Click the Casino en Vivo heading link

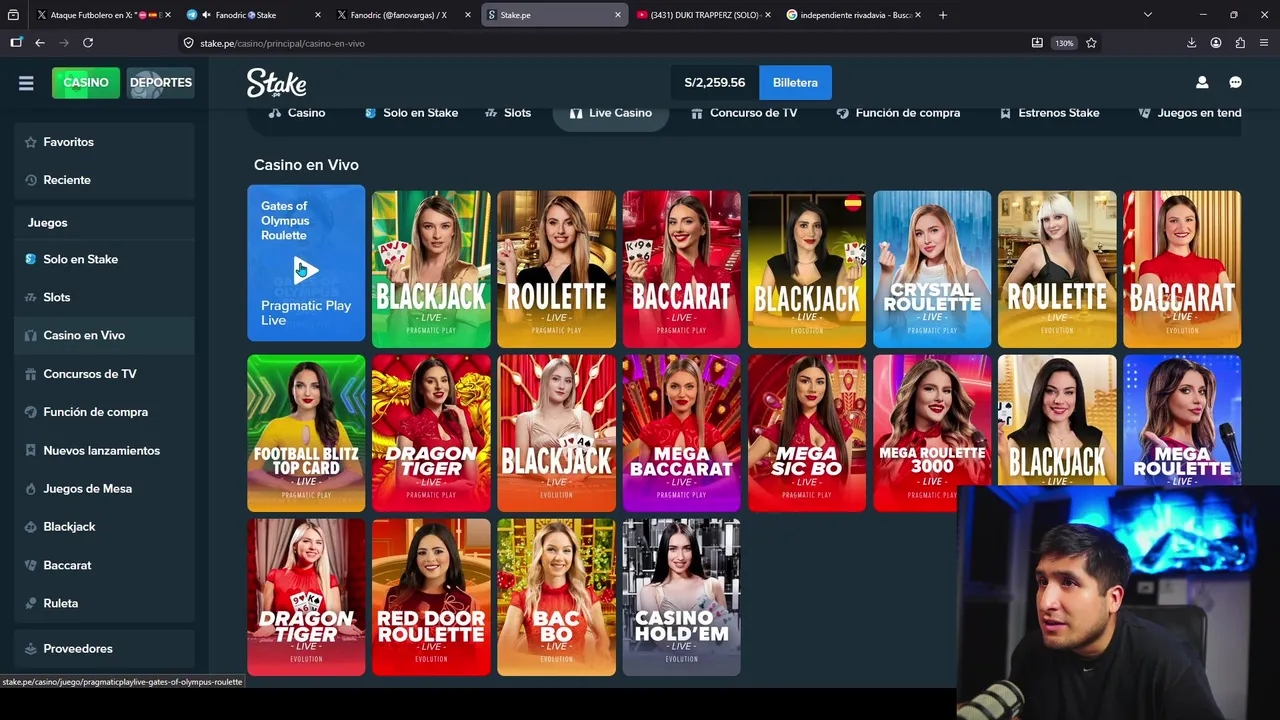point(306,165)
